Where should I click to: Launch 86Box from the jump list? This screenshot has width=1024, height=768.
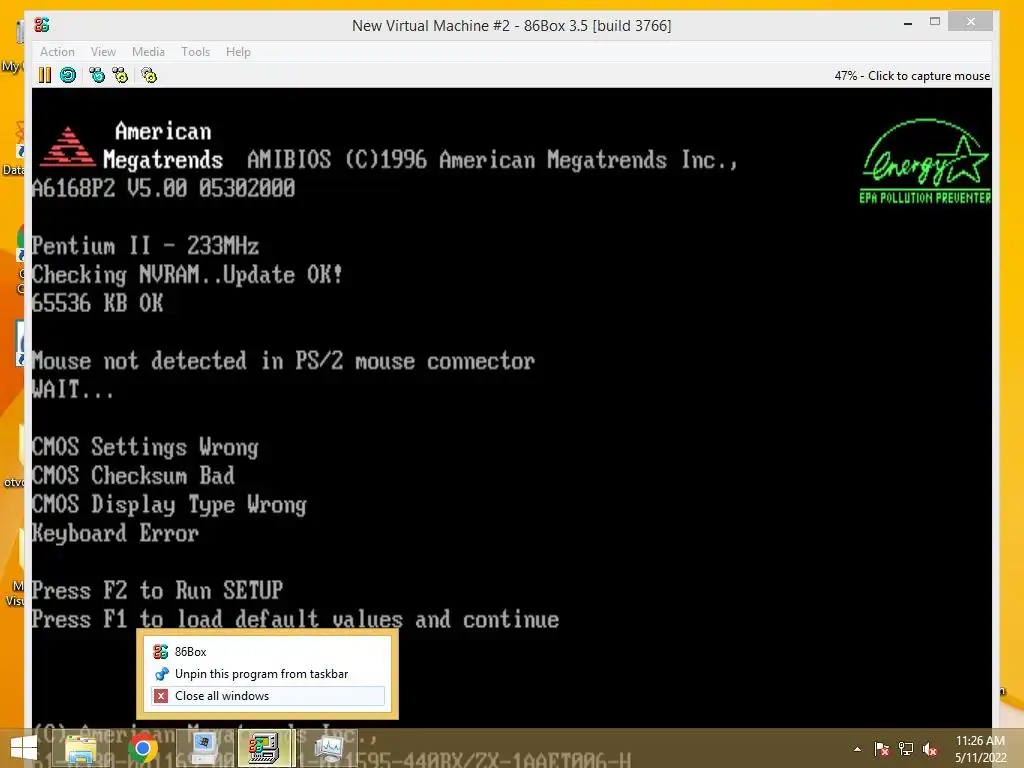pos(268,652)
